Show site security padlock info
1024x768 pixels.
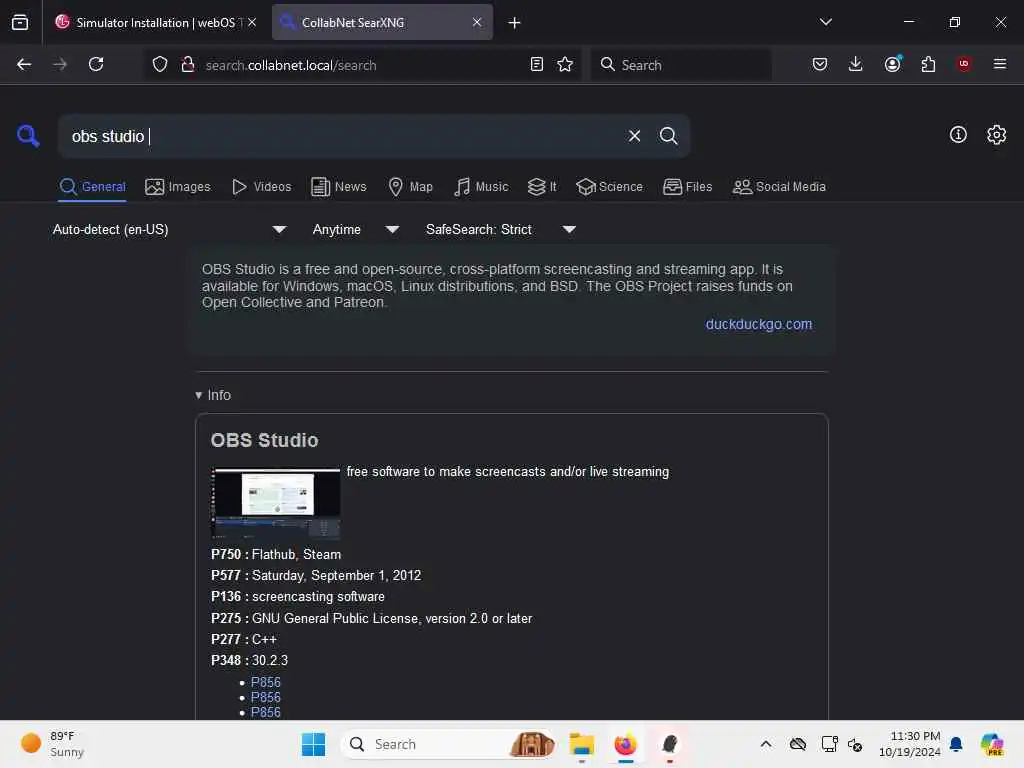(188, 64)
